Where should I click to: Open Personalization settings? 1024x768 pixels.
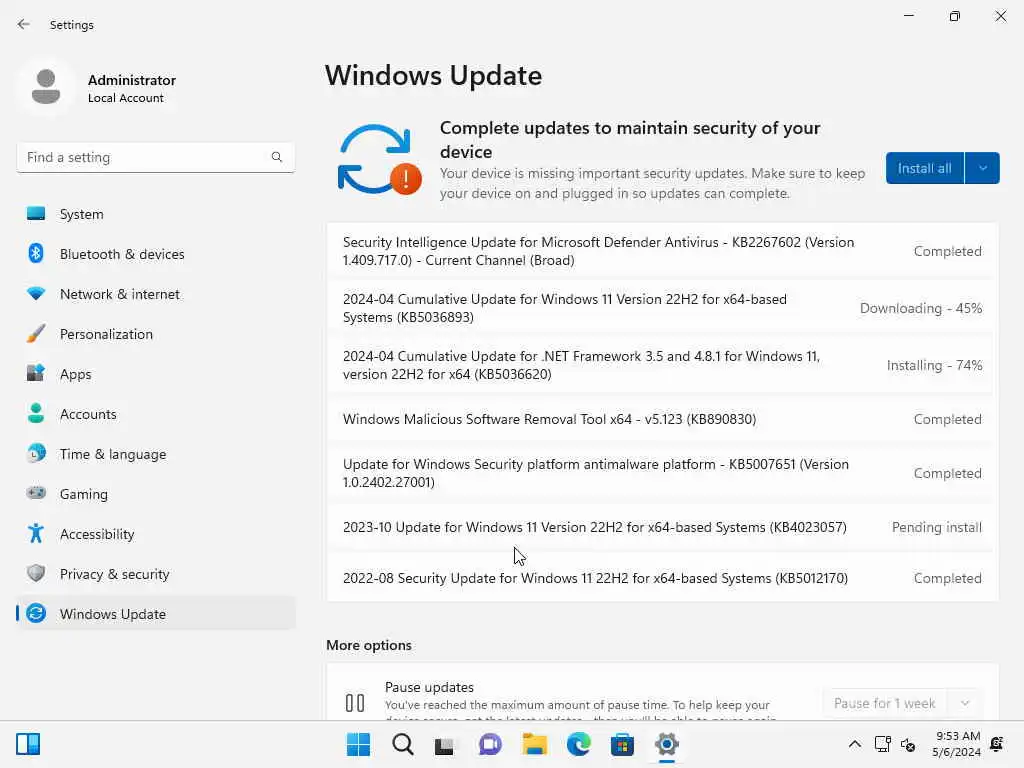(x=156, y=334)
